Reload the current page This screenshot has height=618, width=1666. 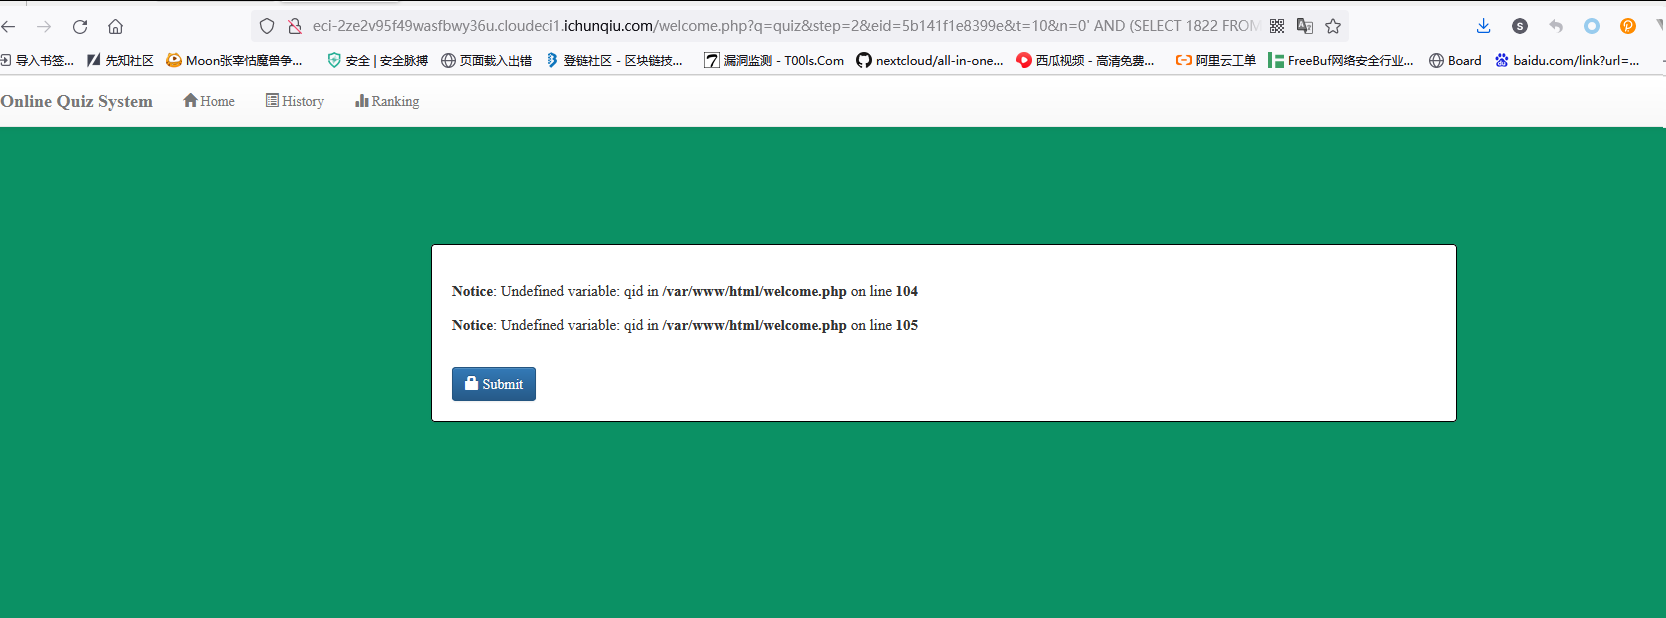80,27
